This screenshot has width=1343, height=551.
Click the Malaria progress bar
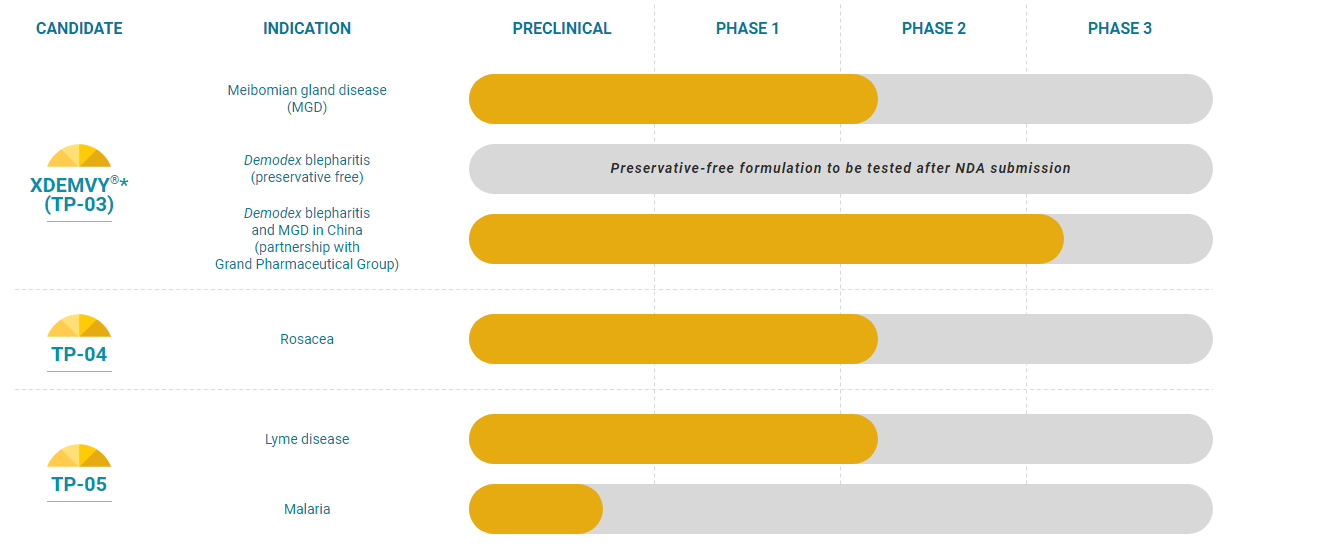click(x=841, y=509)
